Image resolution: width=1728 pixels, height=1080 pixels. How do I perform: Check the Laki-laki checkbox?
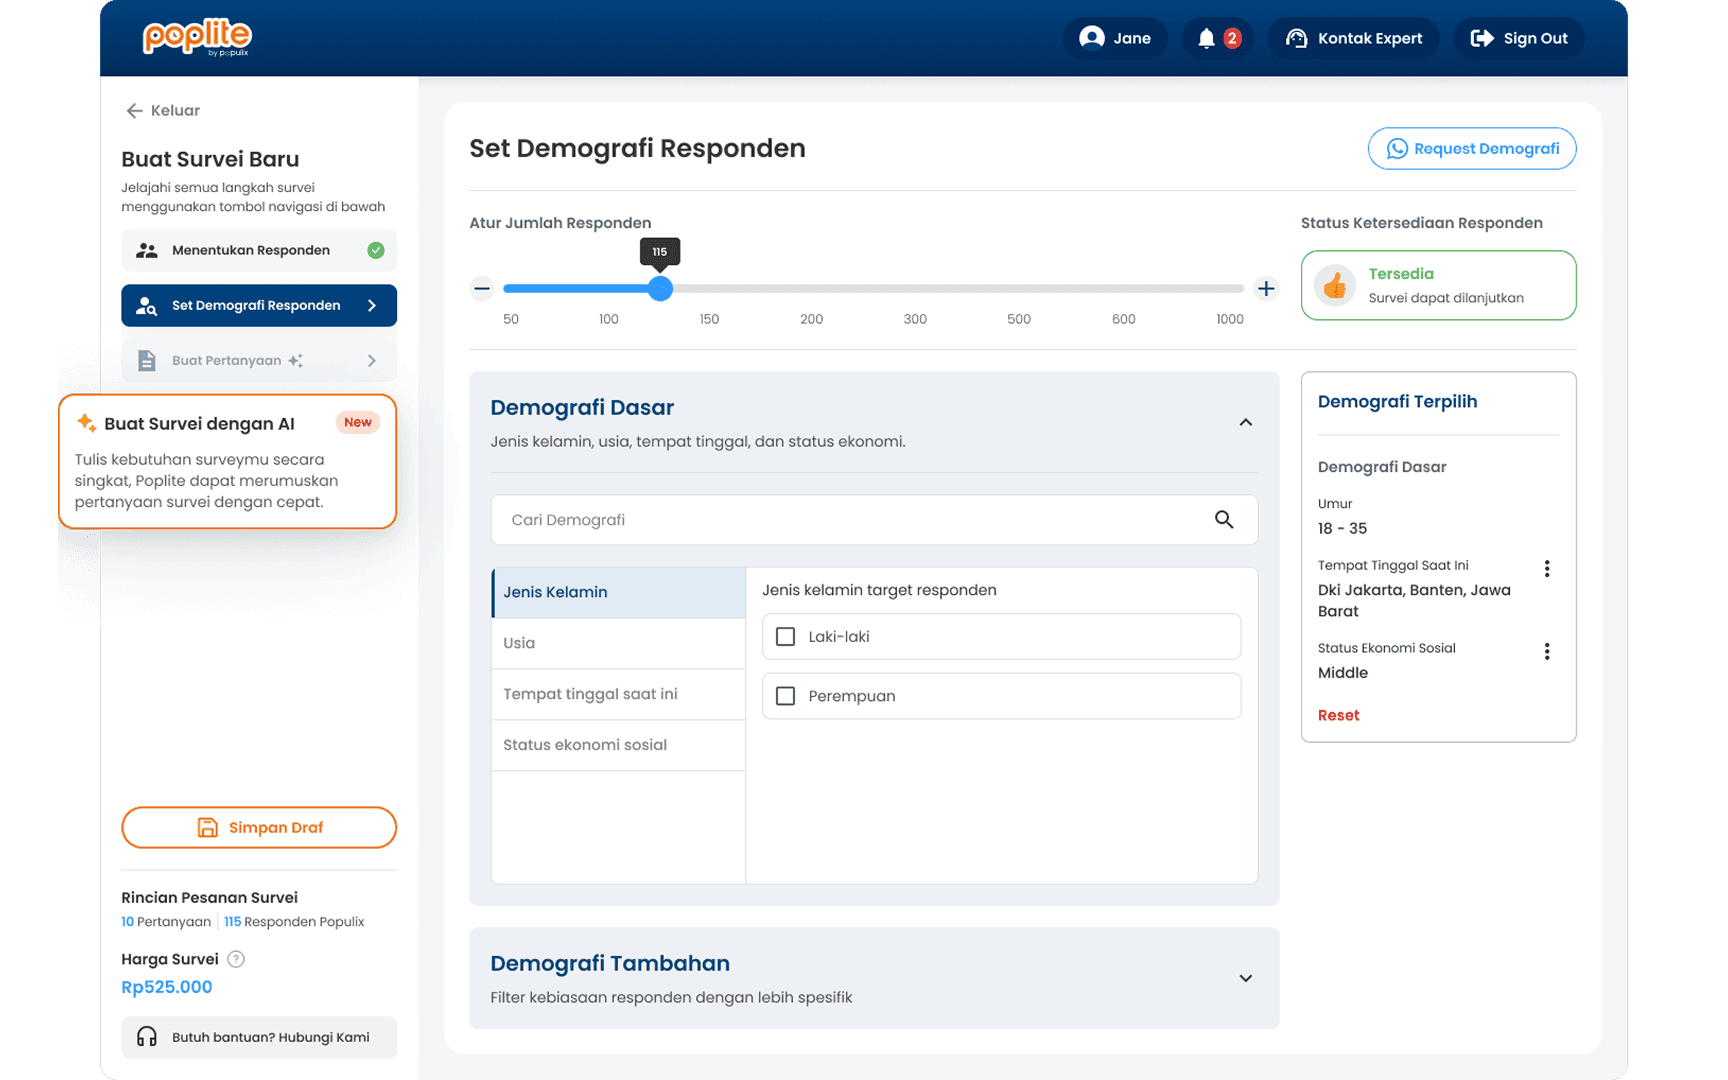[786, 637]
